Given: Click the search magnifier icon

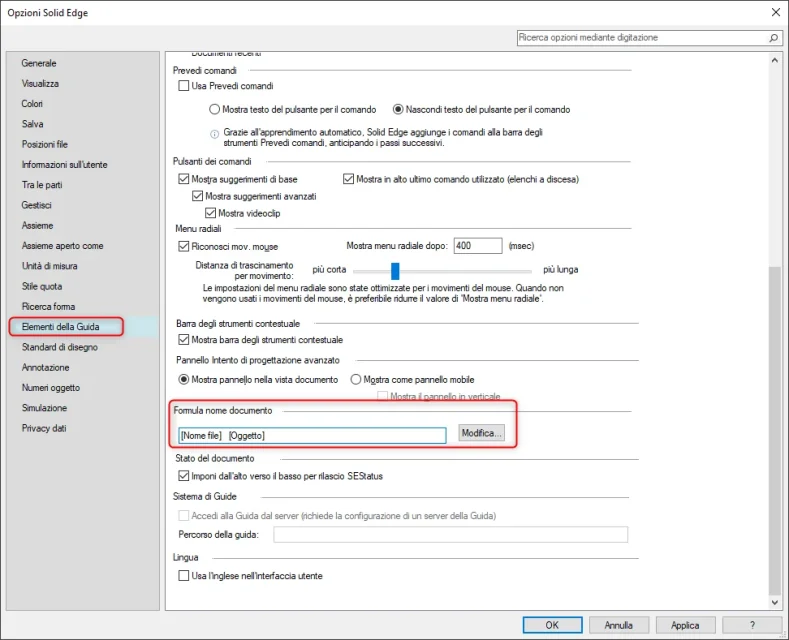Looking at the screenshot, I should (x=773, y=38).
